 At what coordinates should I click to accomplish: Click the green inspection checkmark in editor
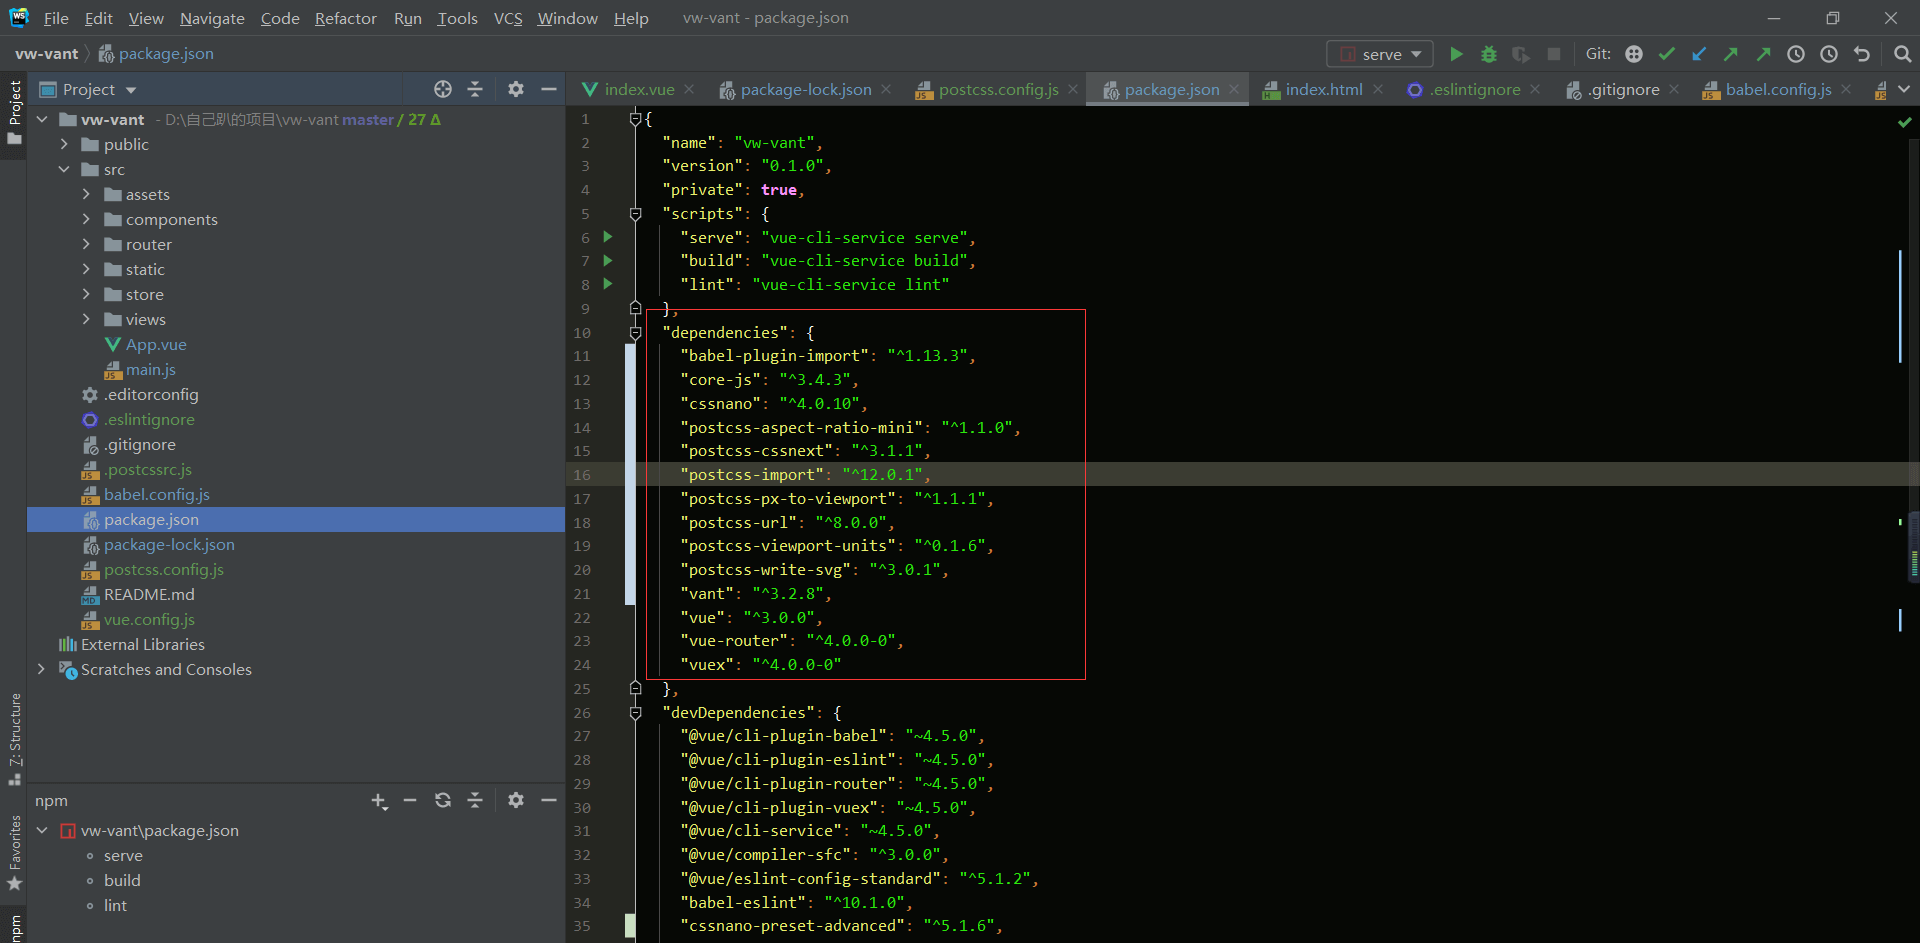pyautogui.click(x=1904, y=122)
